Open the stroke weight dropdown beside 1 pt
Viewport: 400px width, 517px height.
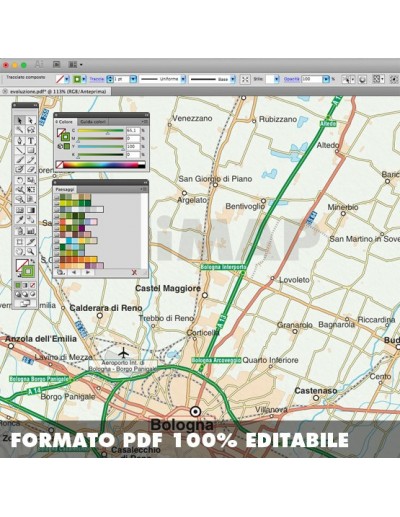133,79
